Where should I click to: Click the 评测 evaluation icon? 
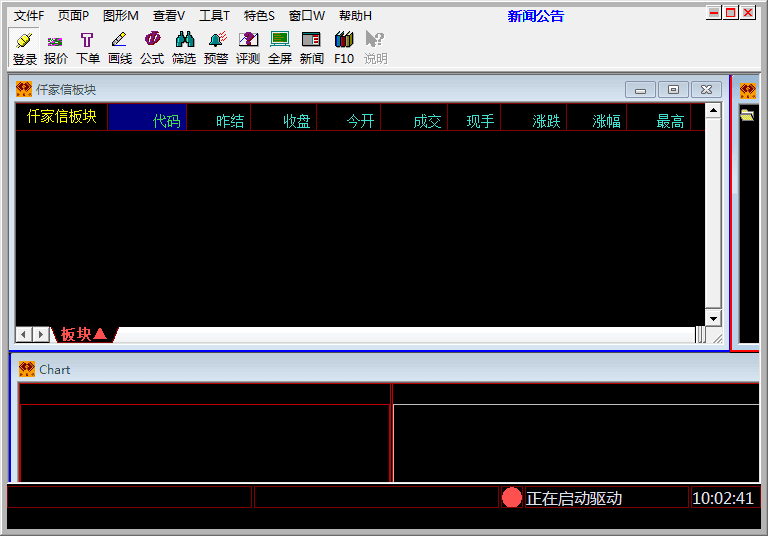point(248,47)
